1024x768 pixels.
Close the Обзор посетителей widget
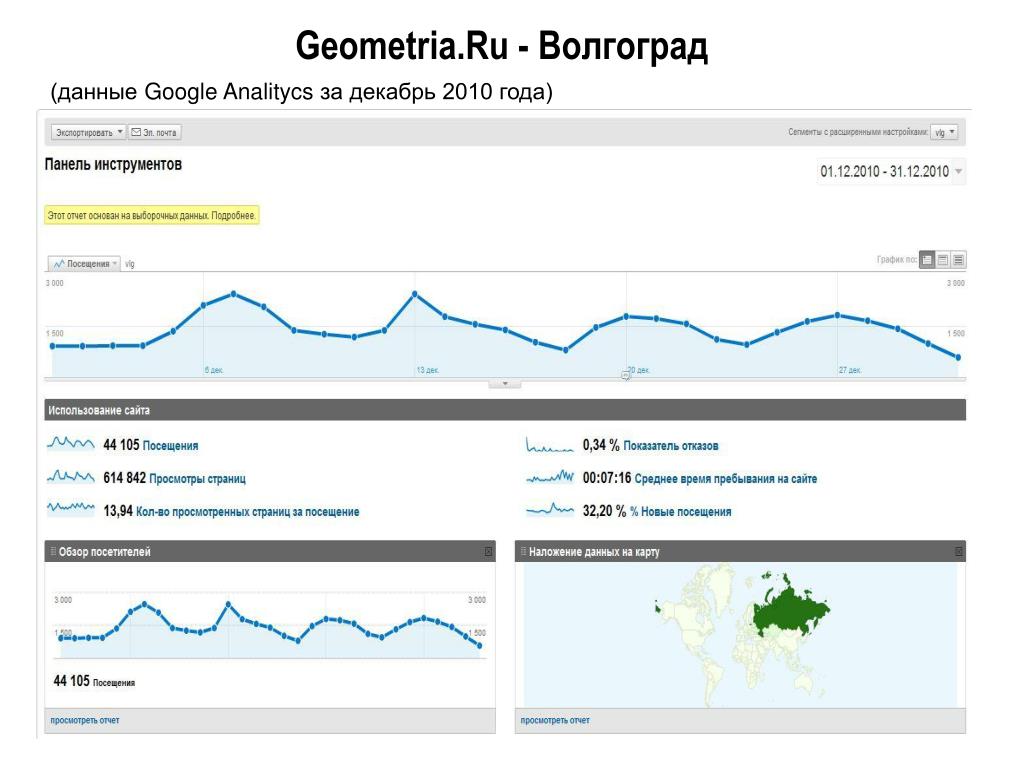pyautogui.click(x=488, y=552)
